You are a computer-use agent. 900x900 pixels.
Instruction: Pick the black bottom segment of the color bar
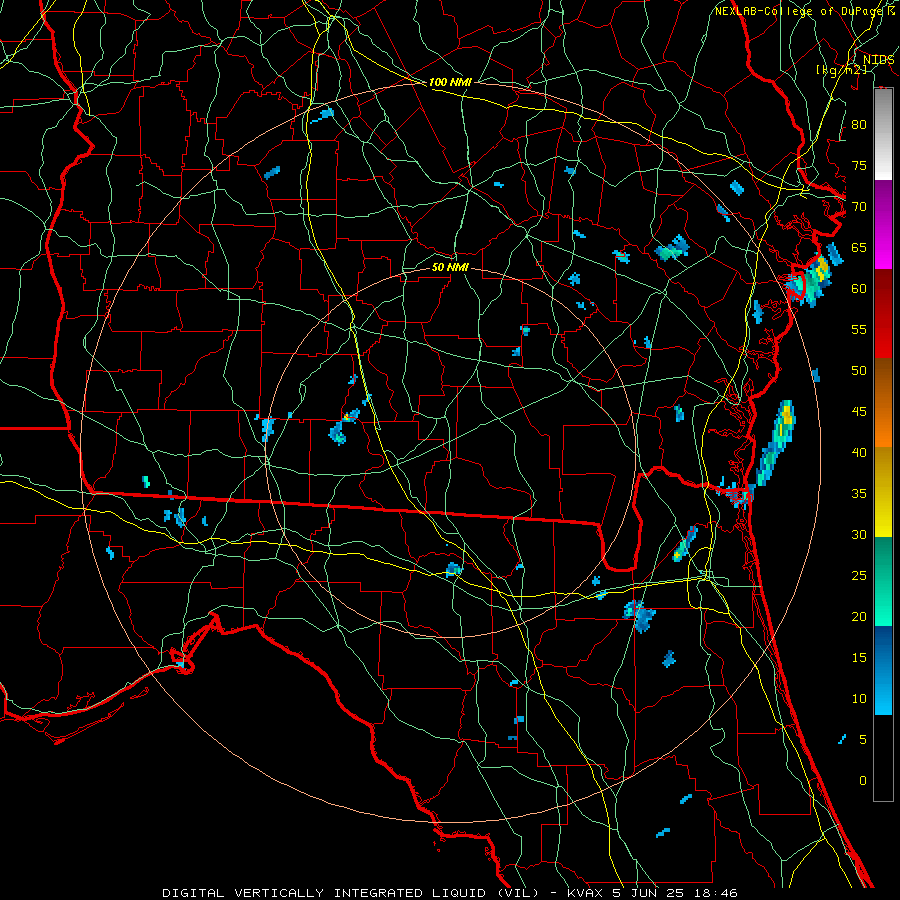coord(883,757)
